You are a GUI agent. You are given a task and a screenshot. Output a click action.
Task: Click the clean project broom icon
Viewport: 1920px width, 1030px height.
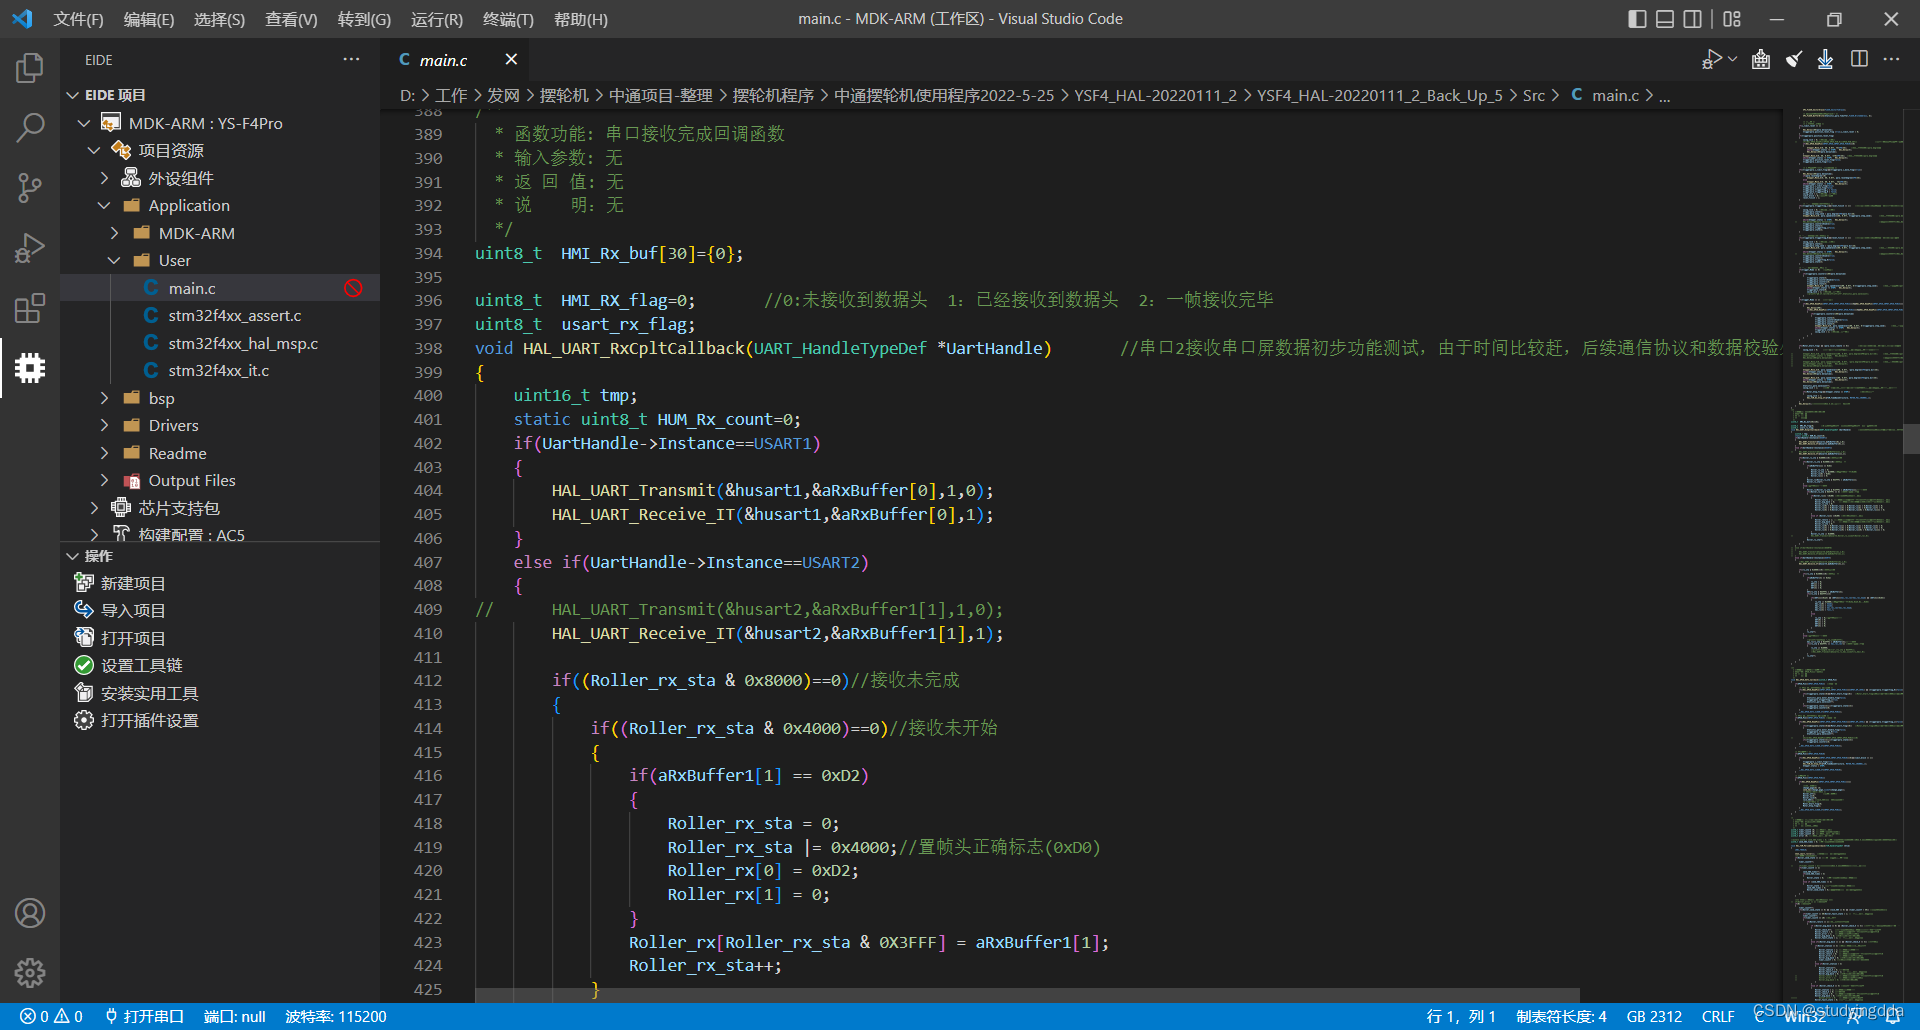(1794, 60)
